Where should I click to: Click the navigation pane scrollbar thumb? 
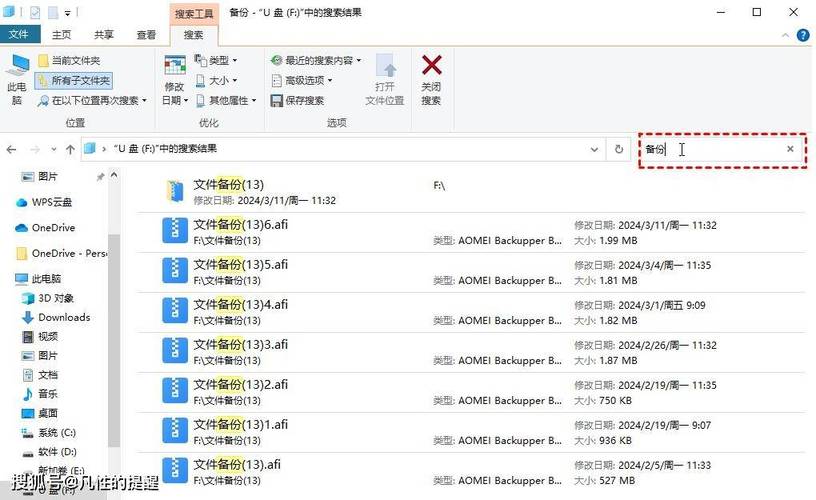[114, 340]
